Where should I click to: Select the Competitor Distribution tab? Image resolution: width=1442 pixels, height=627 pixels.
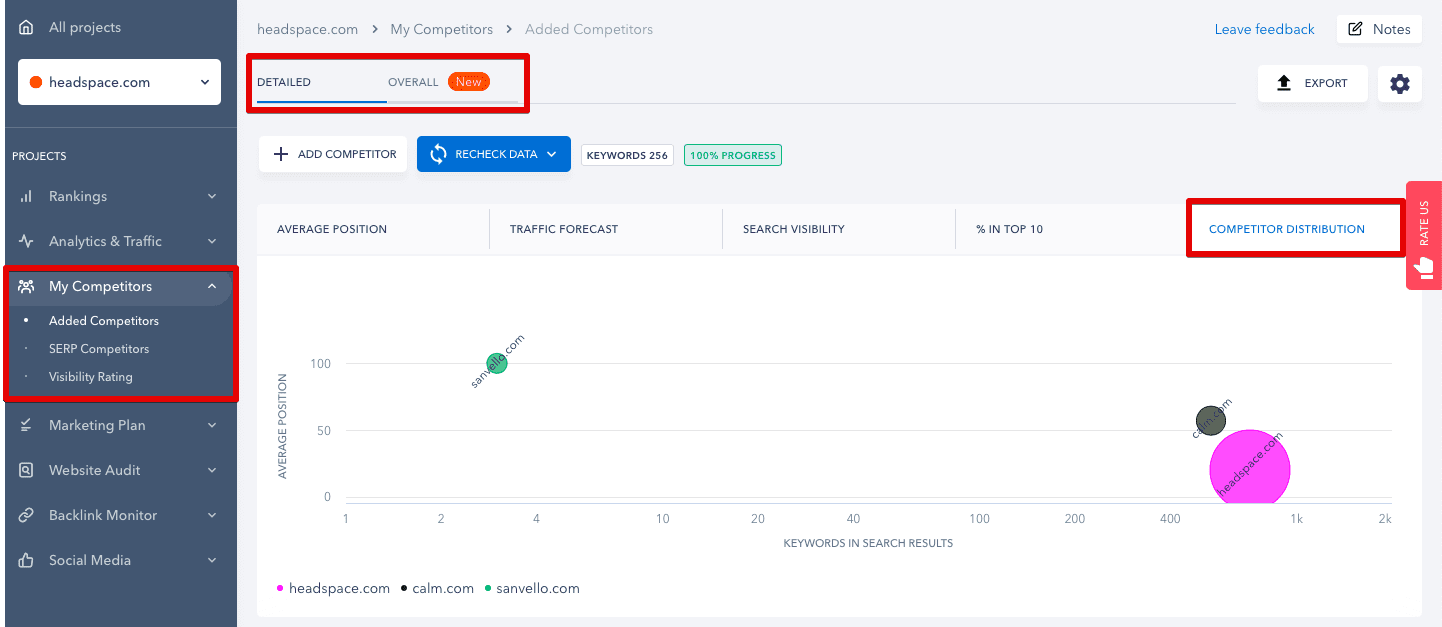1287,229
